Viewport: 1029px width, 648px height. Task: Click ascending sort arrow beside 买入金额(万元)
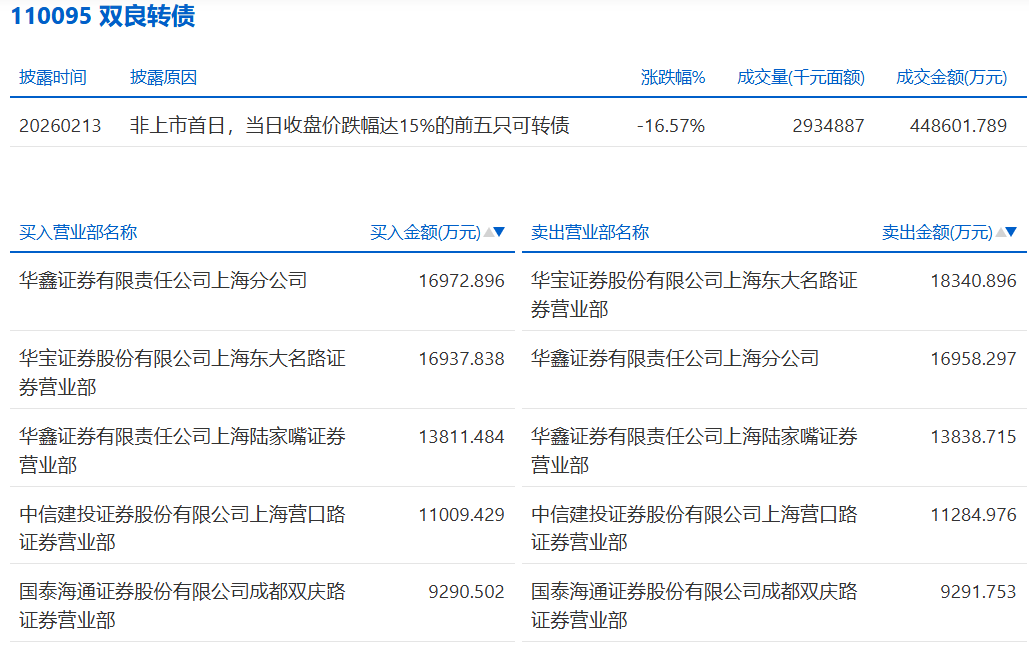488,232
